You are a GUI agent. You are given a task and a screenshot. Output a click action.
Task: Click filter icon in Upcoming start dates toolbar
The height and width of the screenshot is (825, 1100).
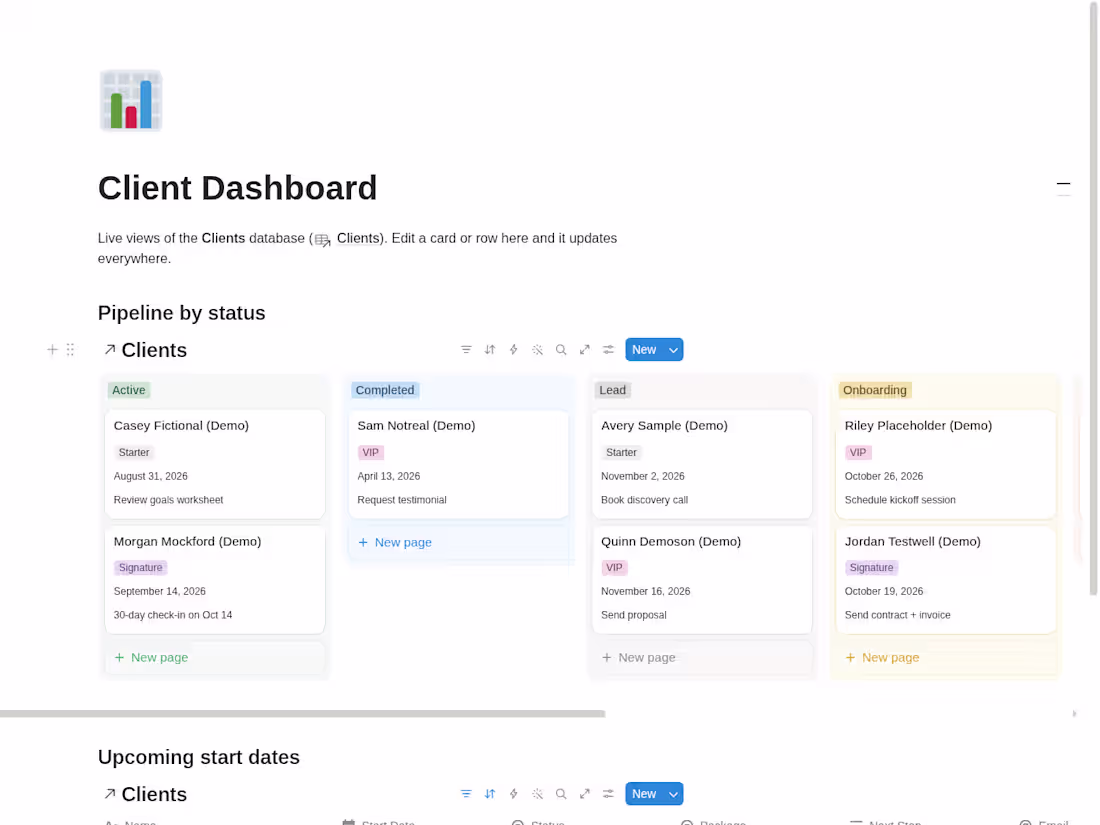pyautogui.click(x=466, y=793)
